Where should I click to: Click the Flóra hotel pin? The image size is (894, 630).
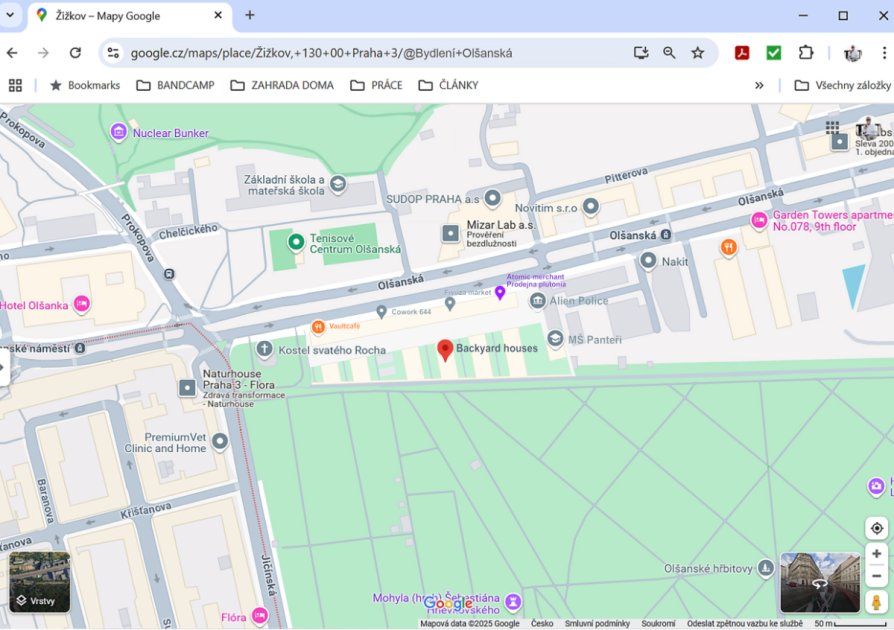[260, 616]
